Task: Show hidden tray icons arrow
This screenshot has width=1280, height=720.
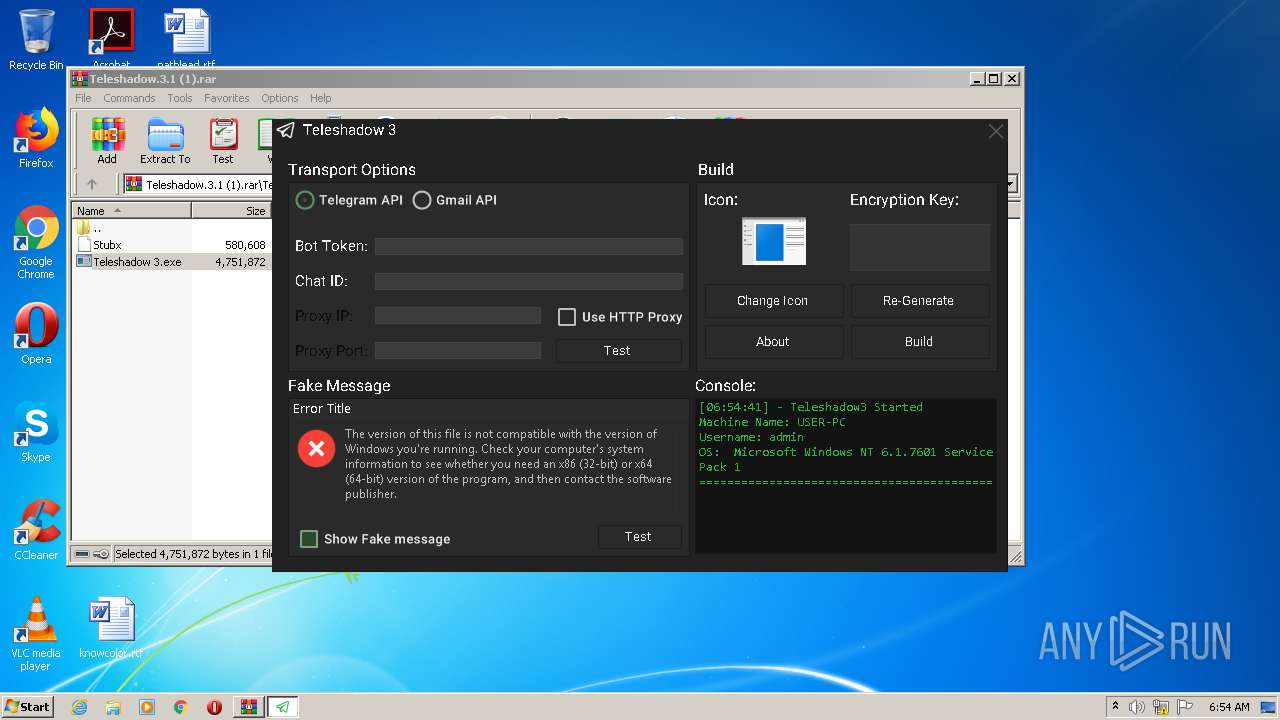Action: pos(1115,707)
